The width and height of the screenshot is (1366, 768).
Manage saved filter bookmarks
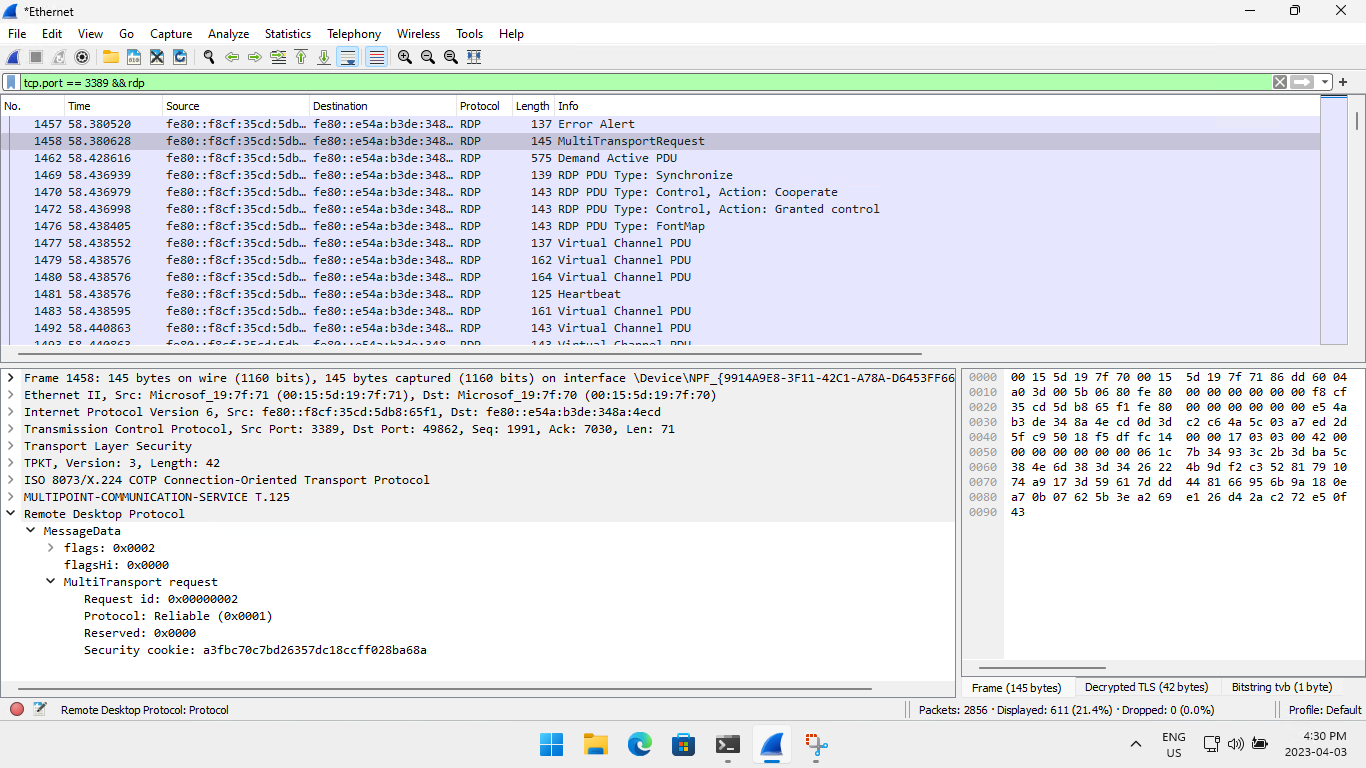pyautogui.click(x=11, y=82)
